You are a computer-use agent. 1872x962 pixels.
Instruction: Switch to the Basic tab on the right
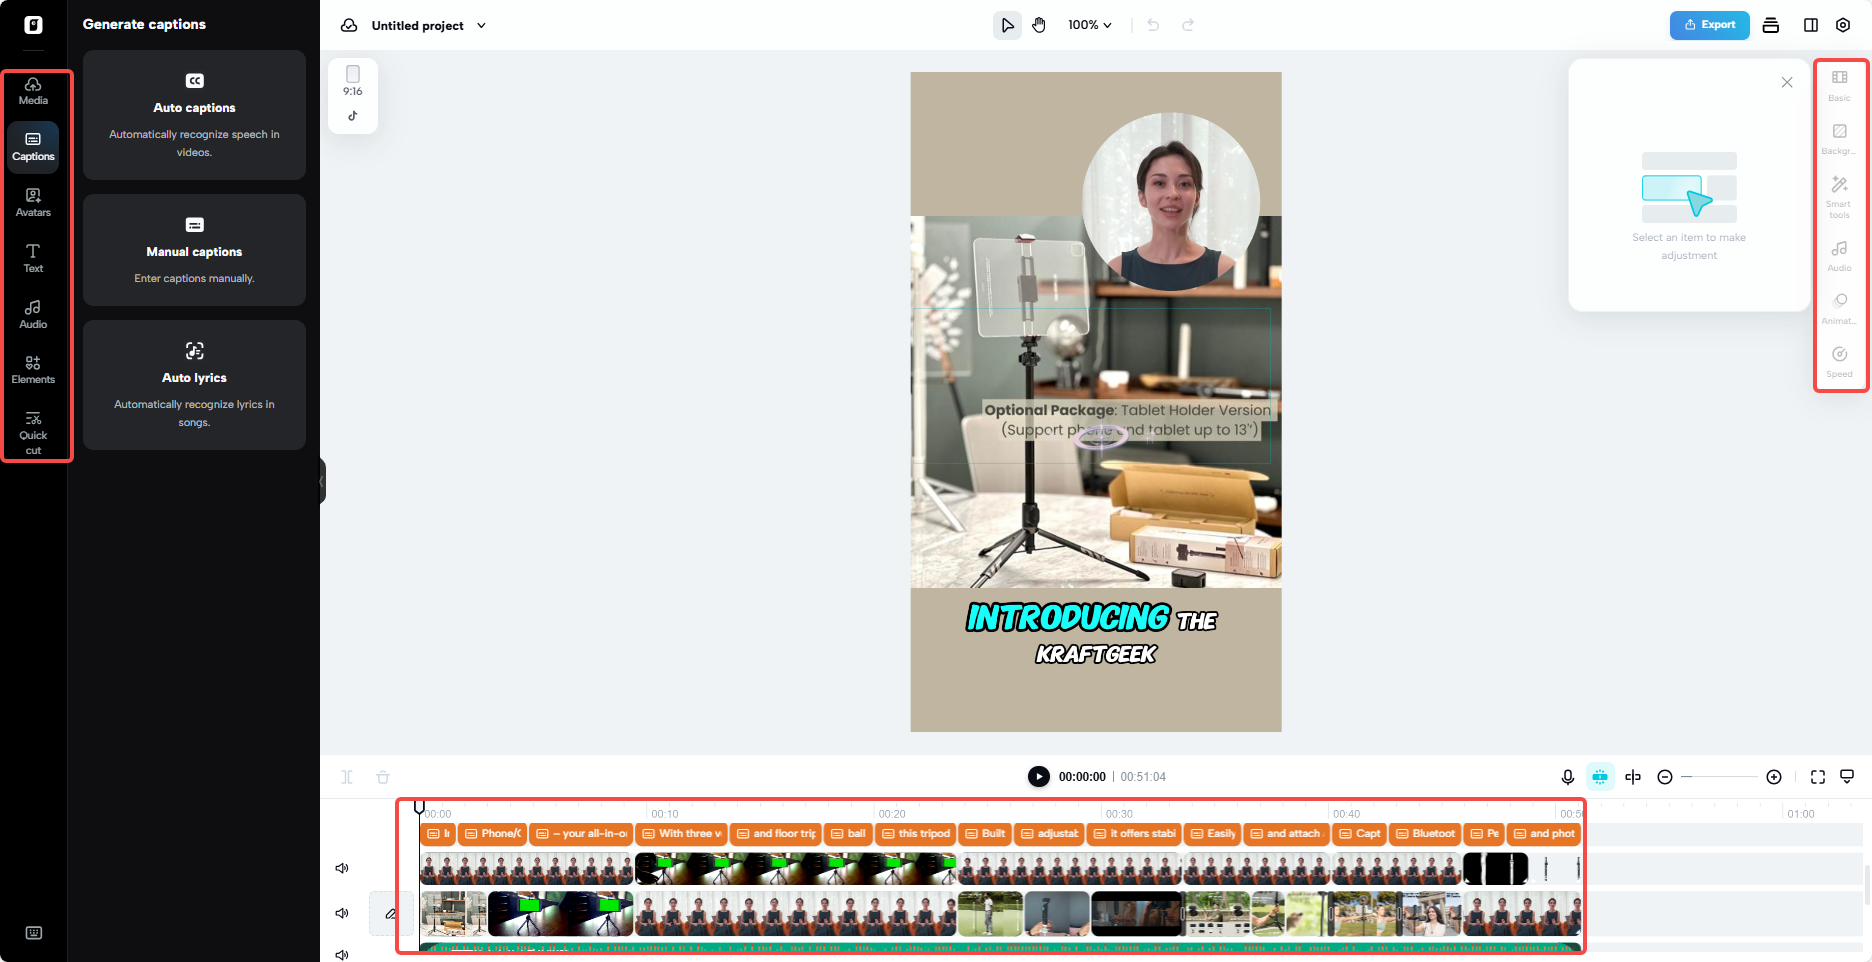[x=1839, y=85]
